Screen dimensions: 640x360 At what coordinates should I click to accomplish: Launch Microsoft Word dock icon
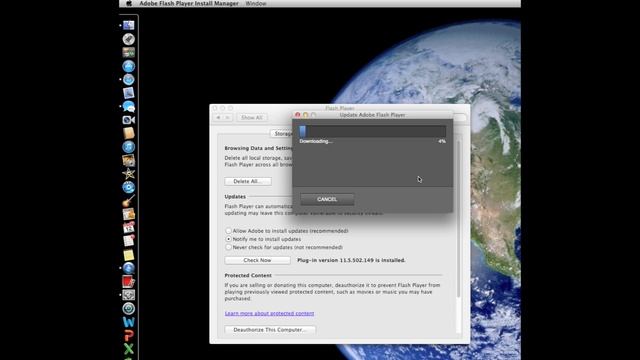pos(129,322)
